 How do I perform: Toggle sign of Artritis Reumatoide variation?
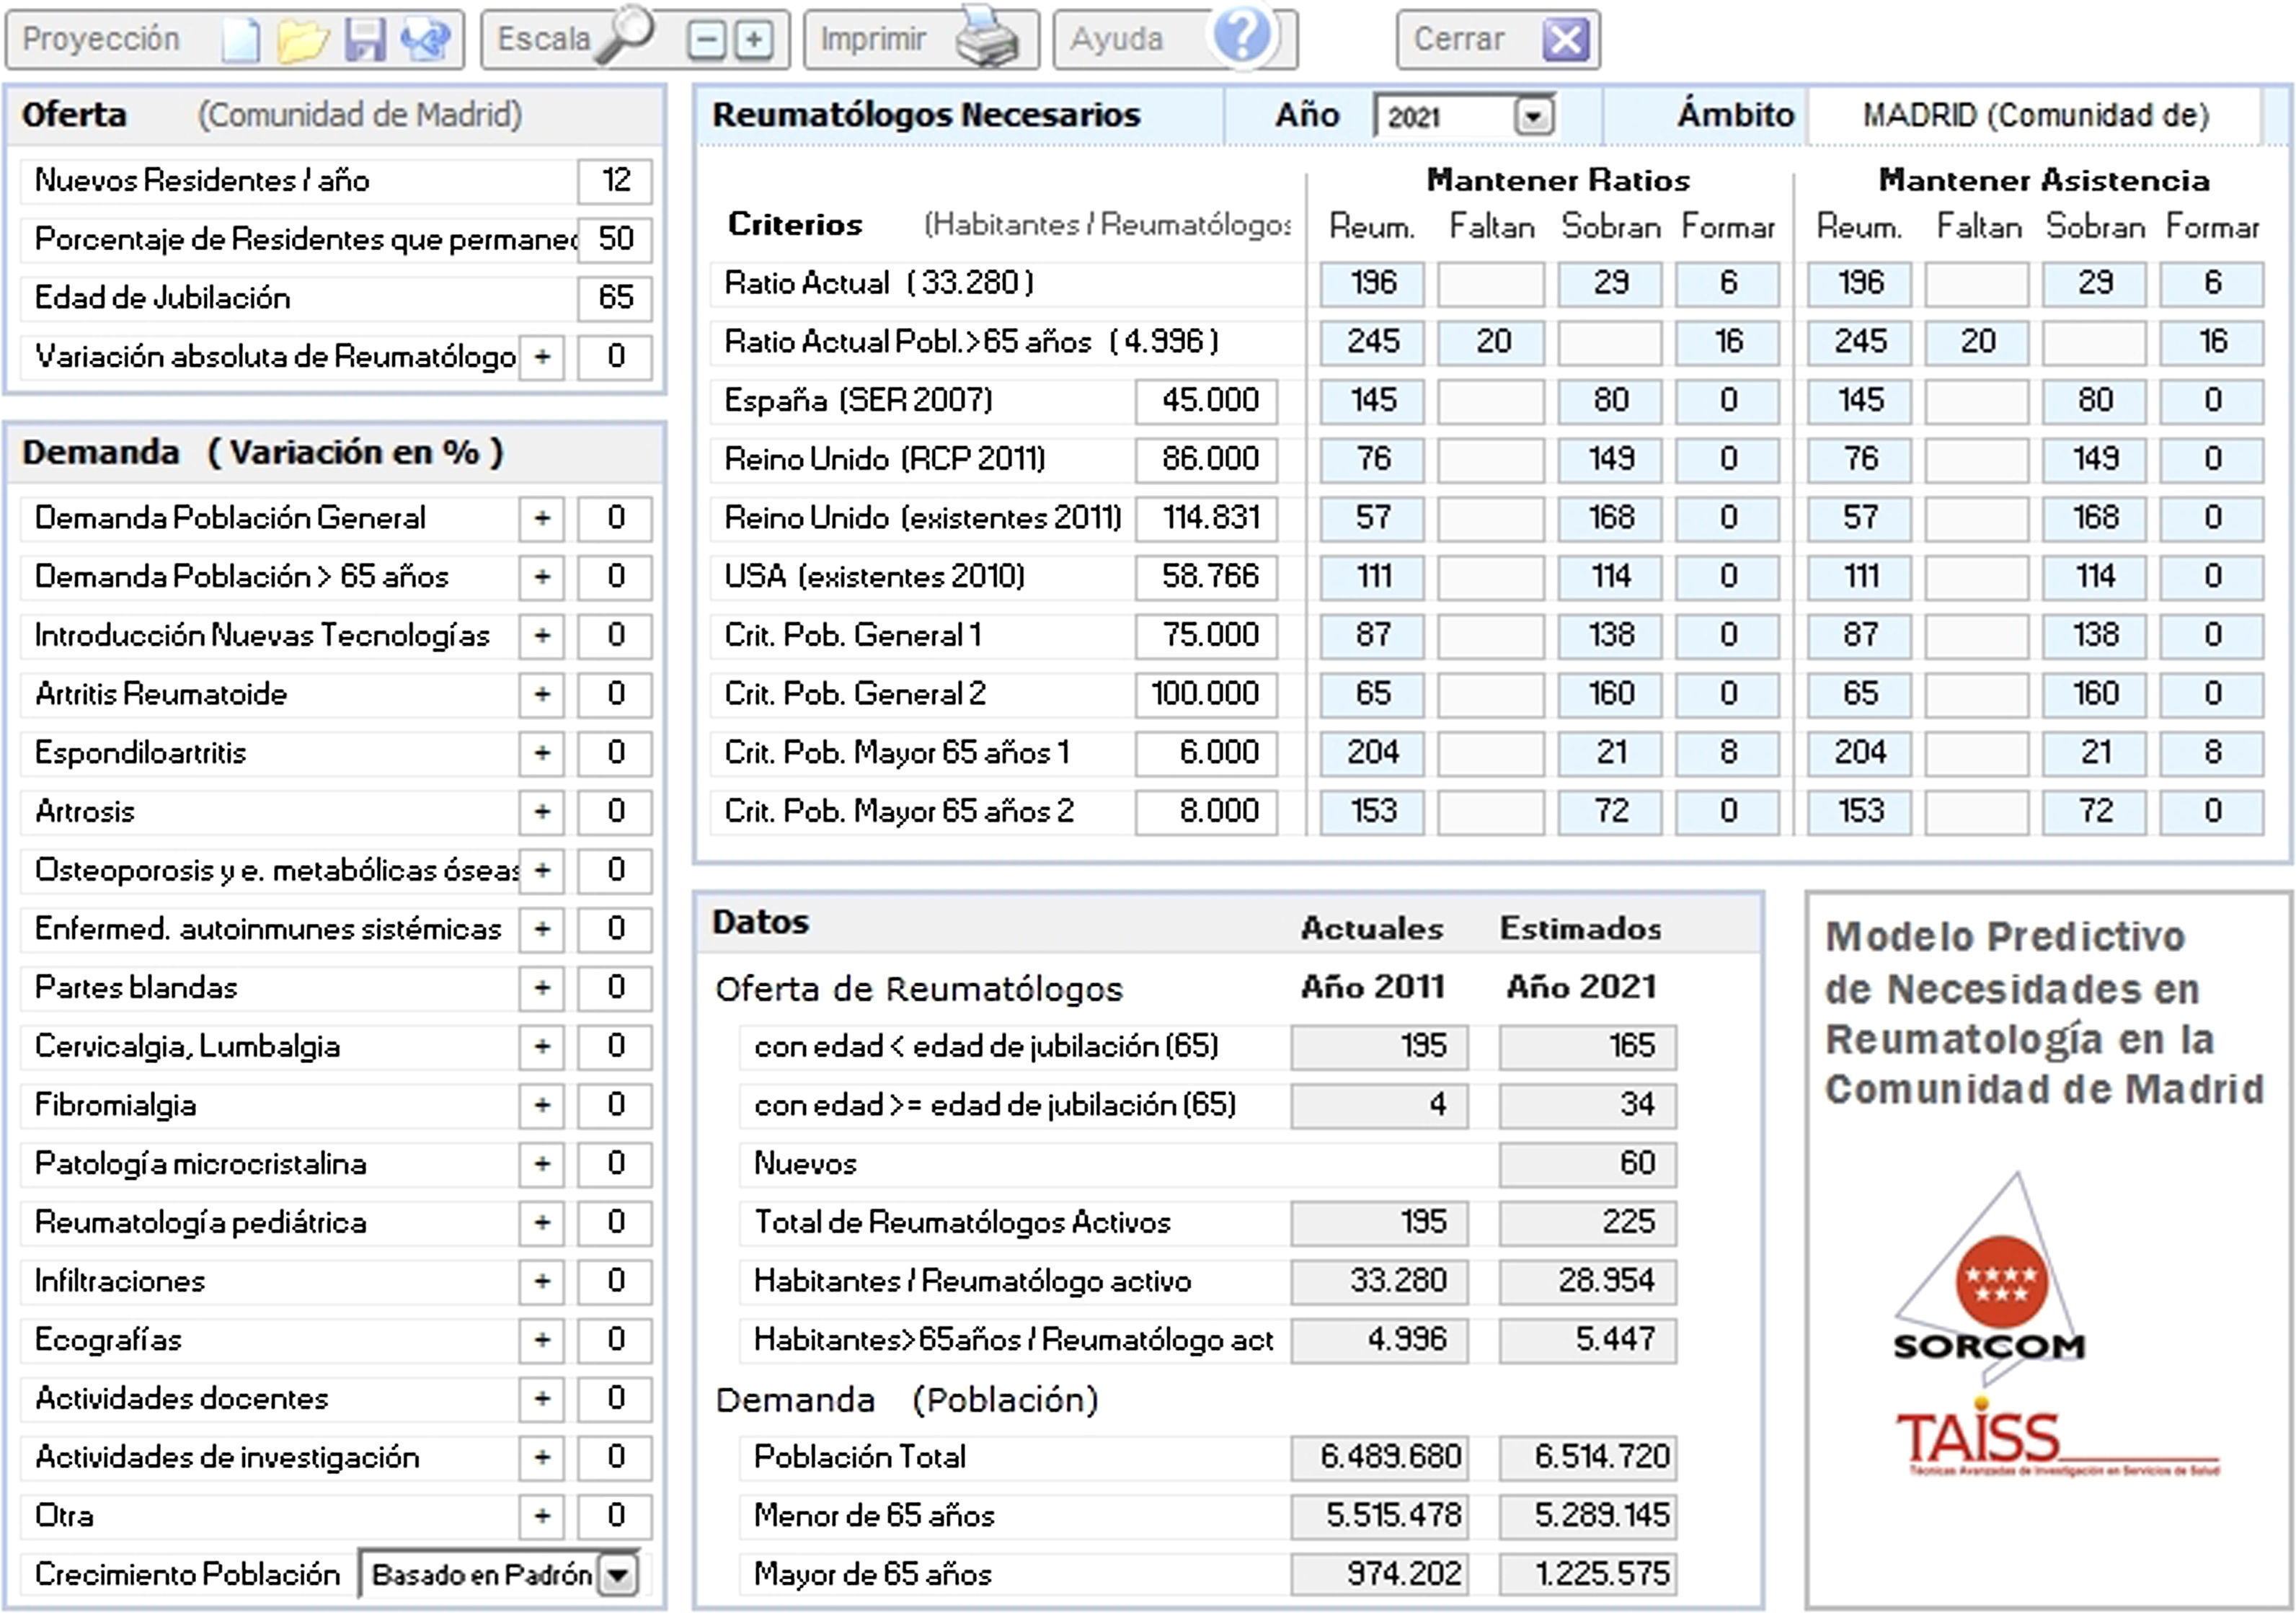(x=541, y=694)
